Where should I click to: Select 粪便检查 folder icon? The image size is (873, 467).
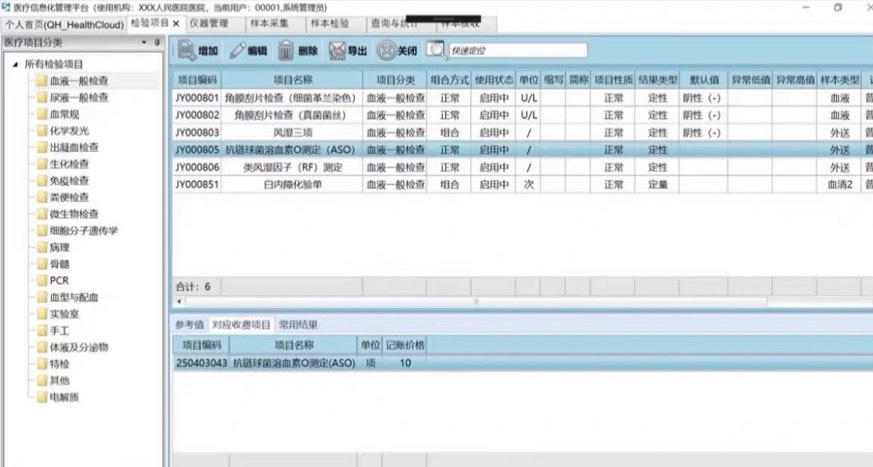[42, 197]
